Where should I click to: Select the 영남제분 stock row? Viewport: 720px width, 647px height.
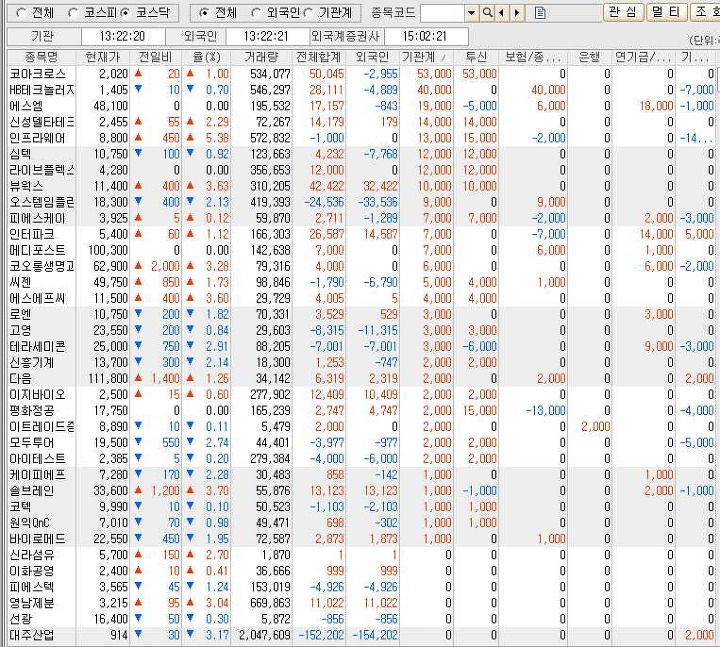(x=363, y=603)
